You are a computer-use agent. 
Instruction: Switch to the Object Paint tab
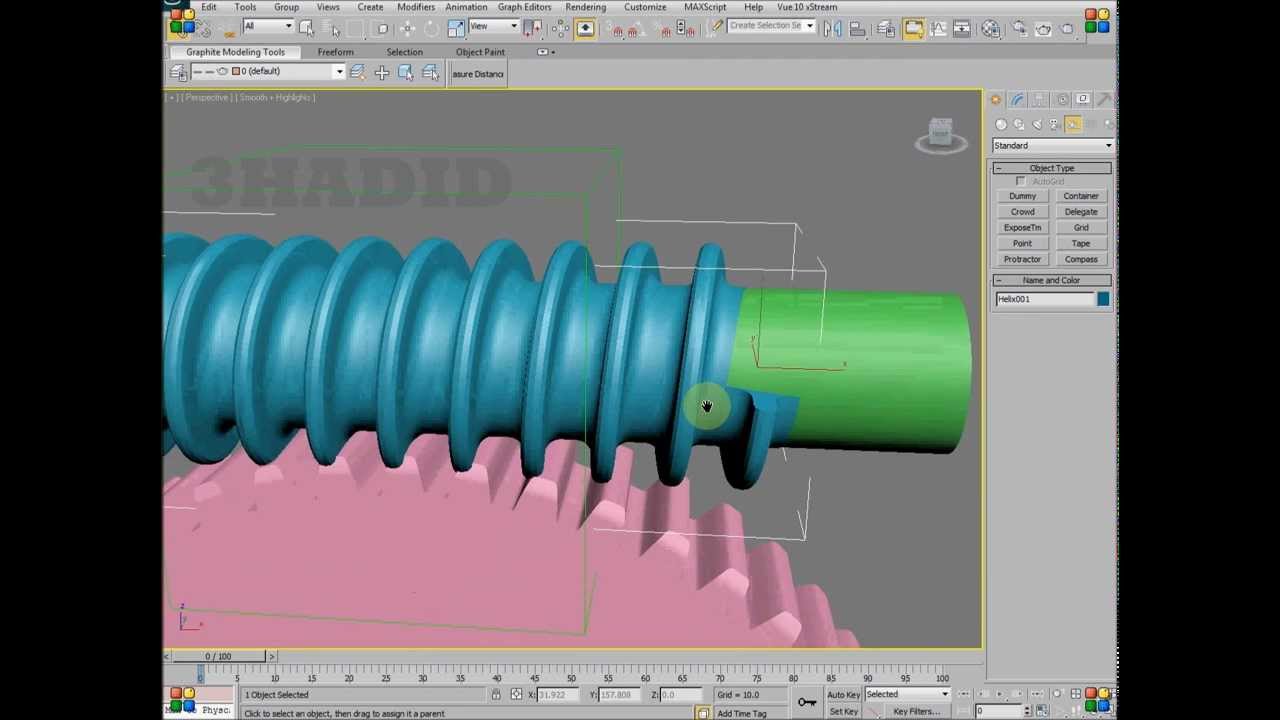tap(480, 52)
